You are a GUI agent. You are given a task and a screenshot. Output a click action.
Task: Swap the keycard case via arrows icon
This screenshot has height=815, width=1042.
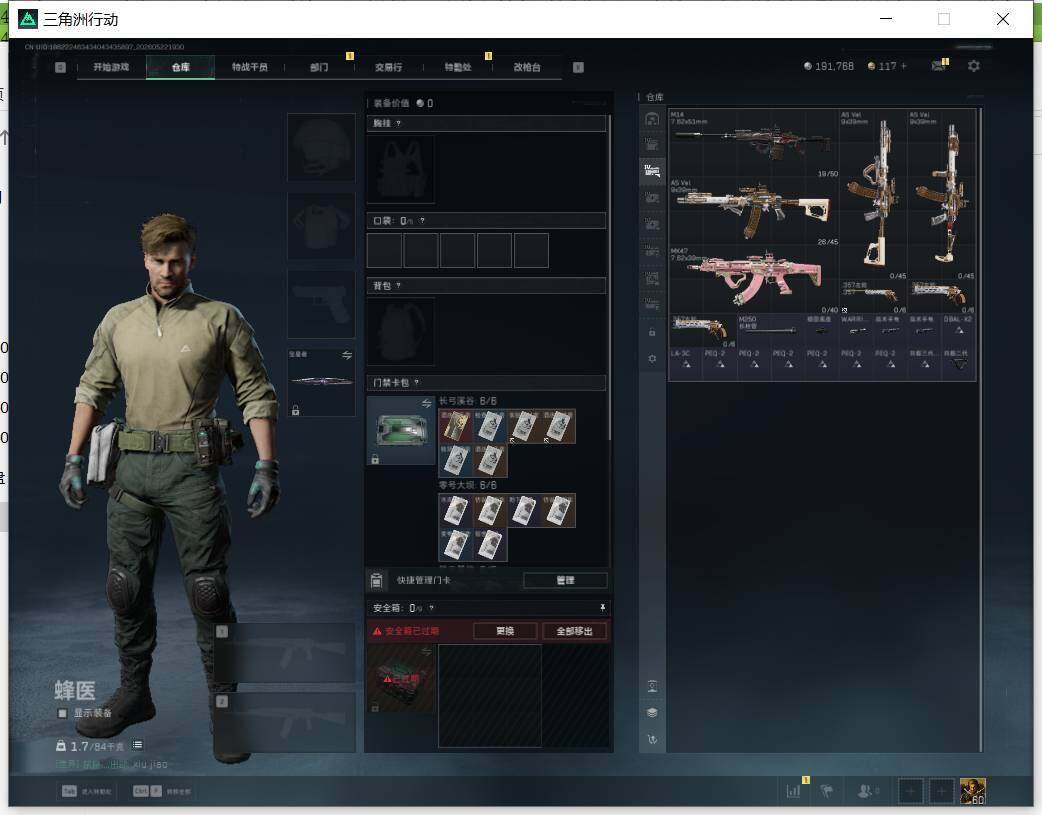(x=427, y=403)
